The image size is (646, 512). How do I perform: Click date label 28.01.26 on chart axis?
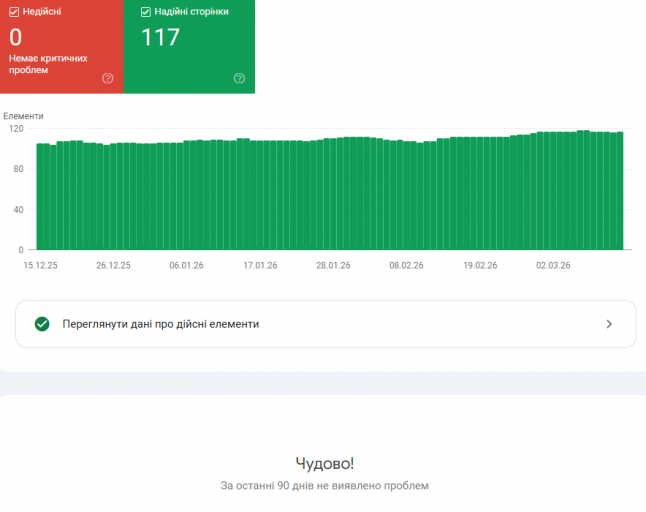[333, 265]
